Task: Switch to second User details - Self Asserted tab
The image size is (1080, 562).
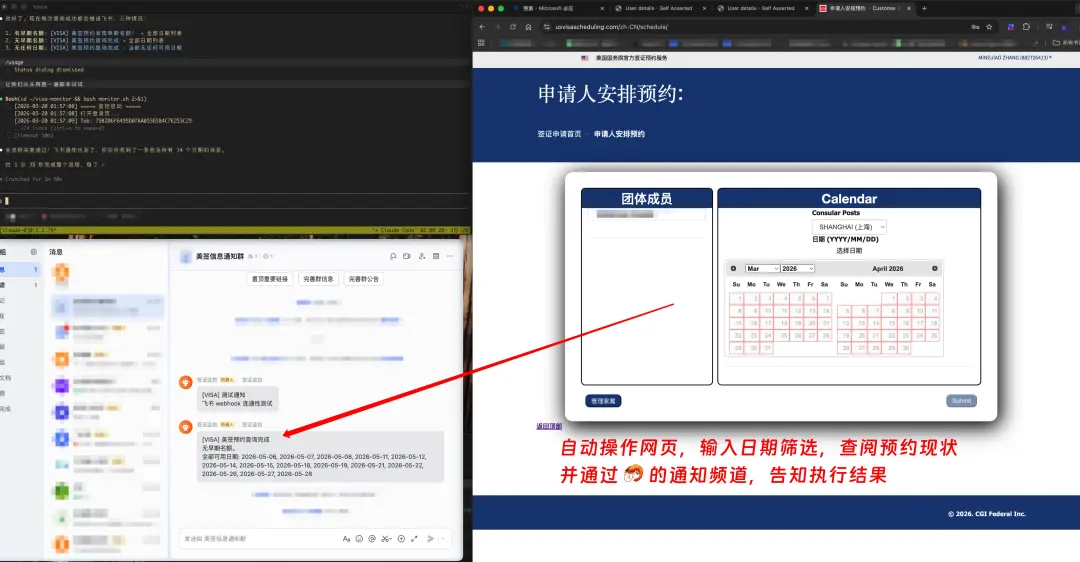Action: [x=761, y=8]
